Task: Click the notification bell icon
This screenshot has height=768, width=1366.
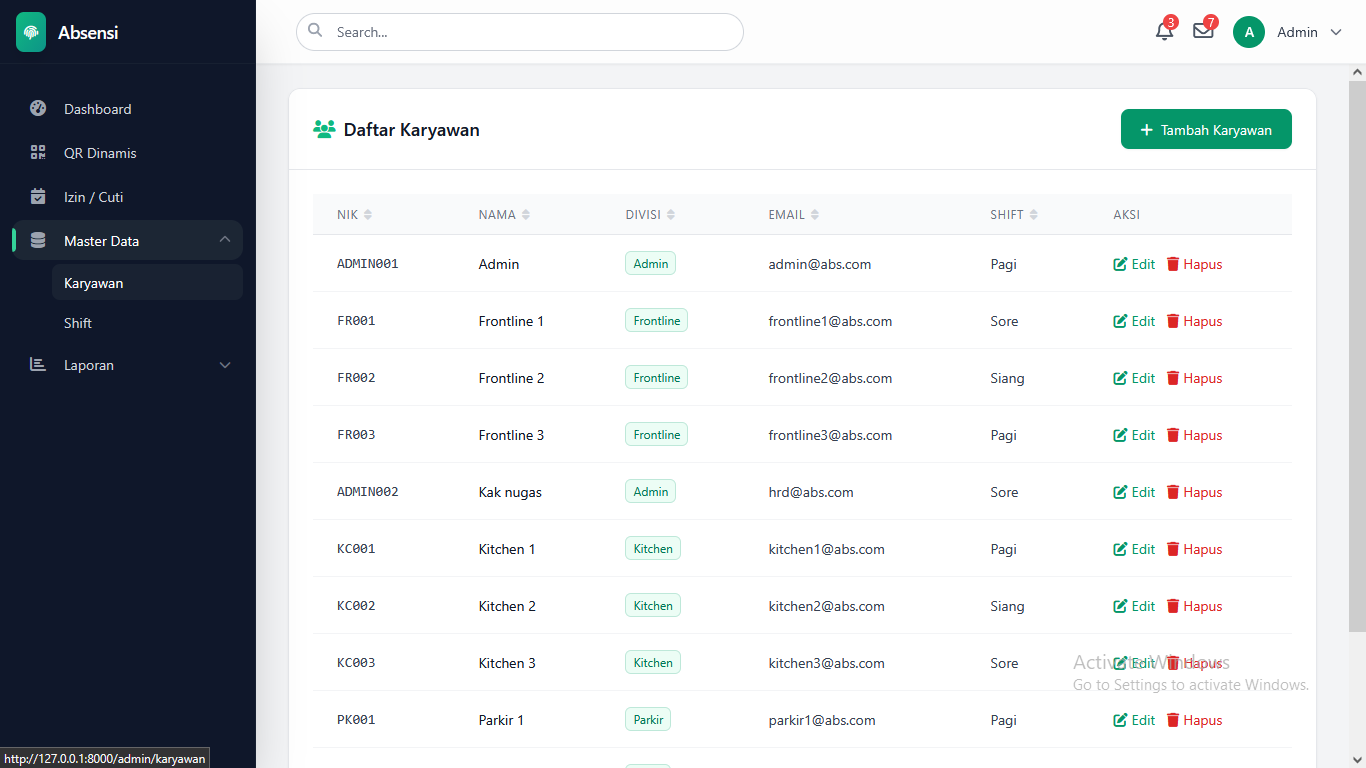Action: coord(1164,31)
